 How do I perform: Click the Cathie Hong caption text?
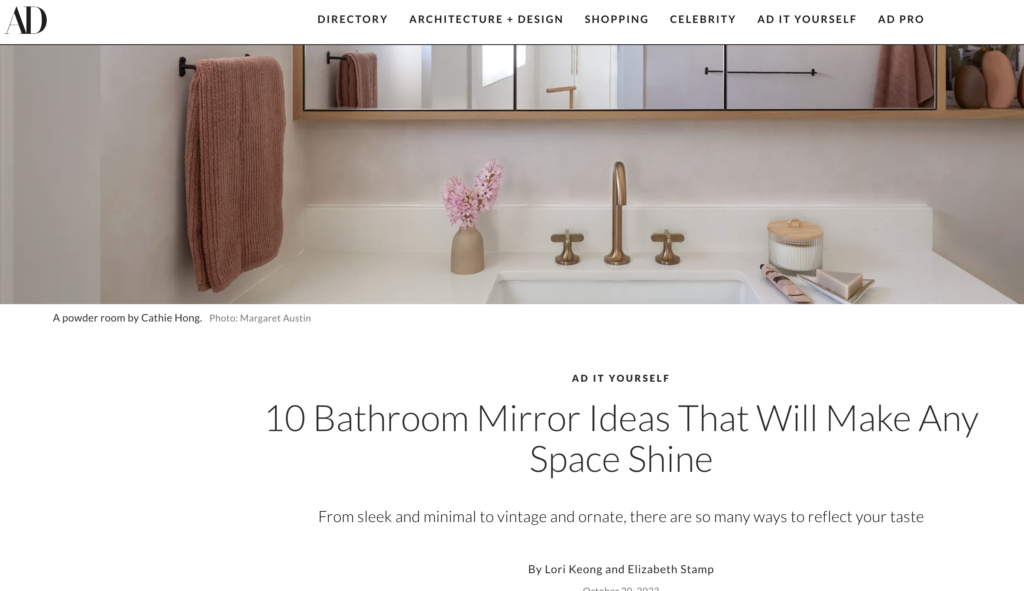127,318
